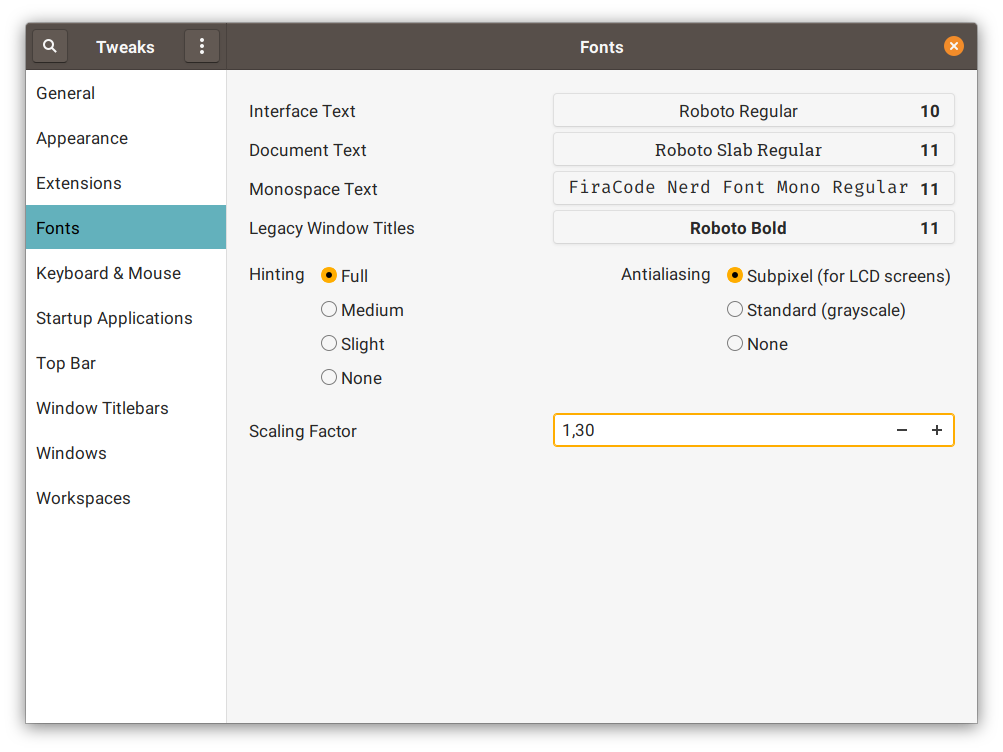Screen dimensions: 1003x752
Task: Click the Scaling Factor label
Action: tap(303, 431)
